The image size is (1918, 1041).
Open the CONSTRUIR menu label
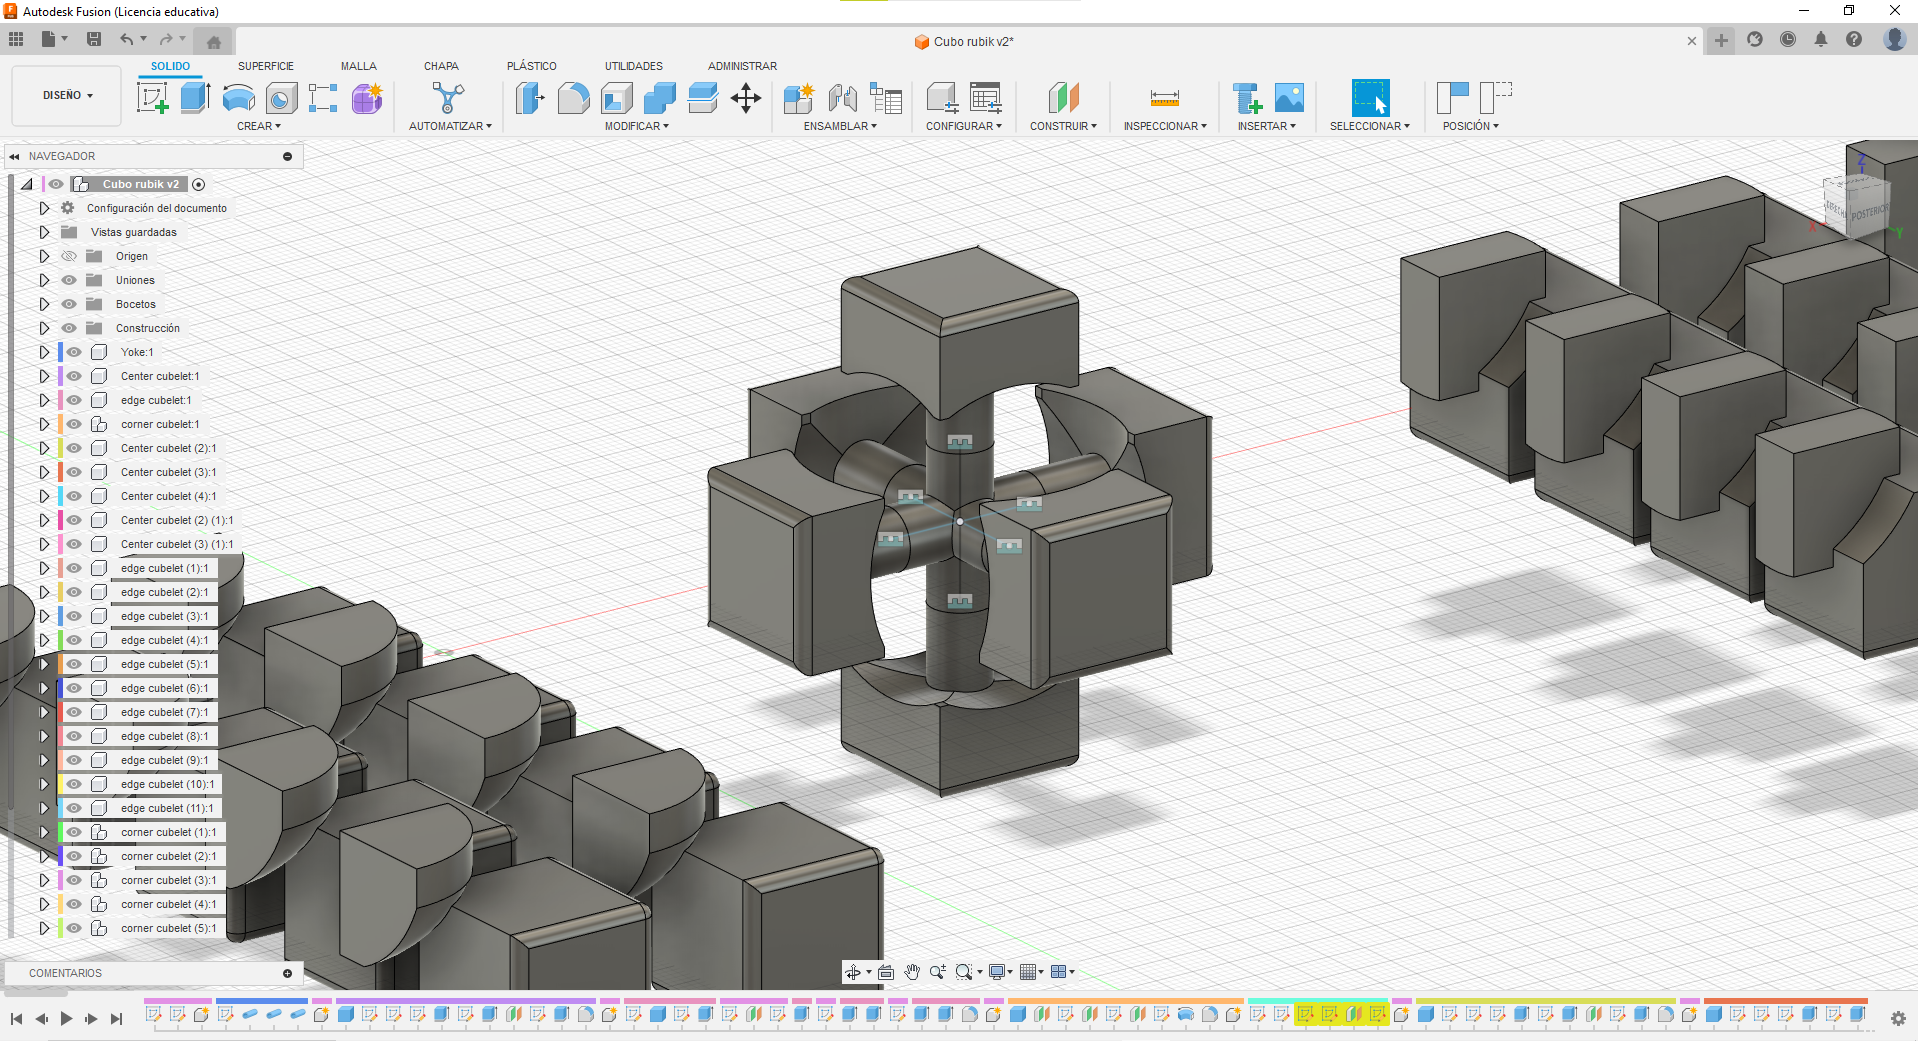(x=1063, y=126)
